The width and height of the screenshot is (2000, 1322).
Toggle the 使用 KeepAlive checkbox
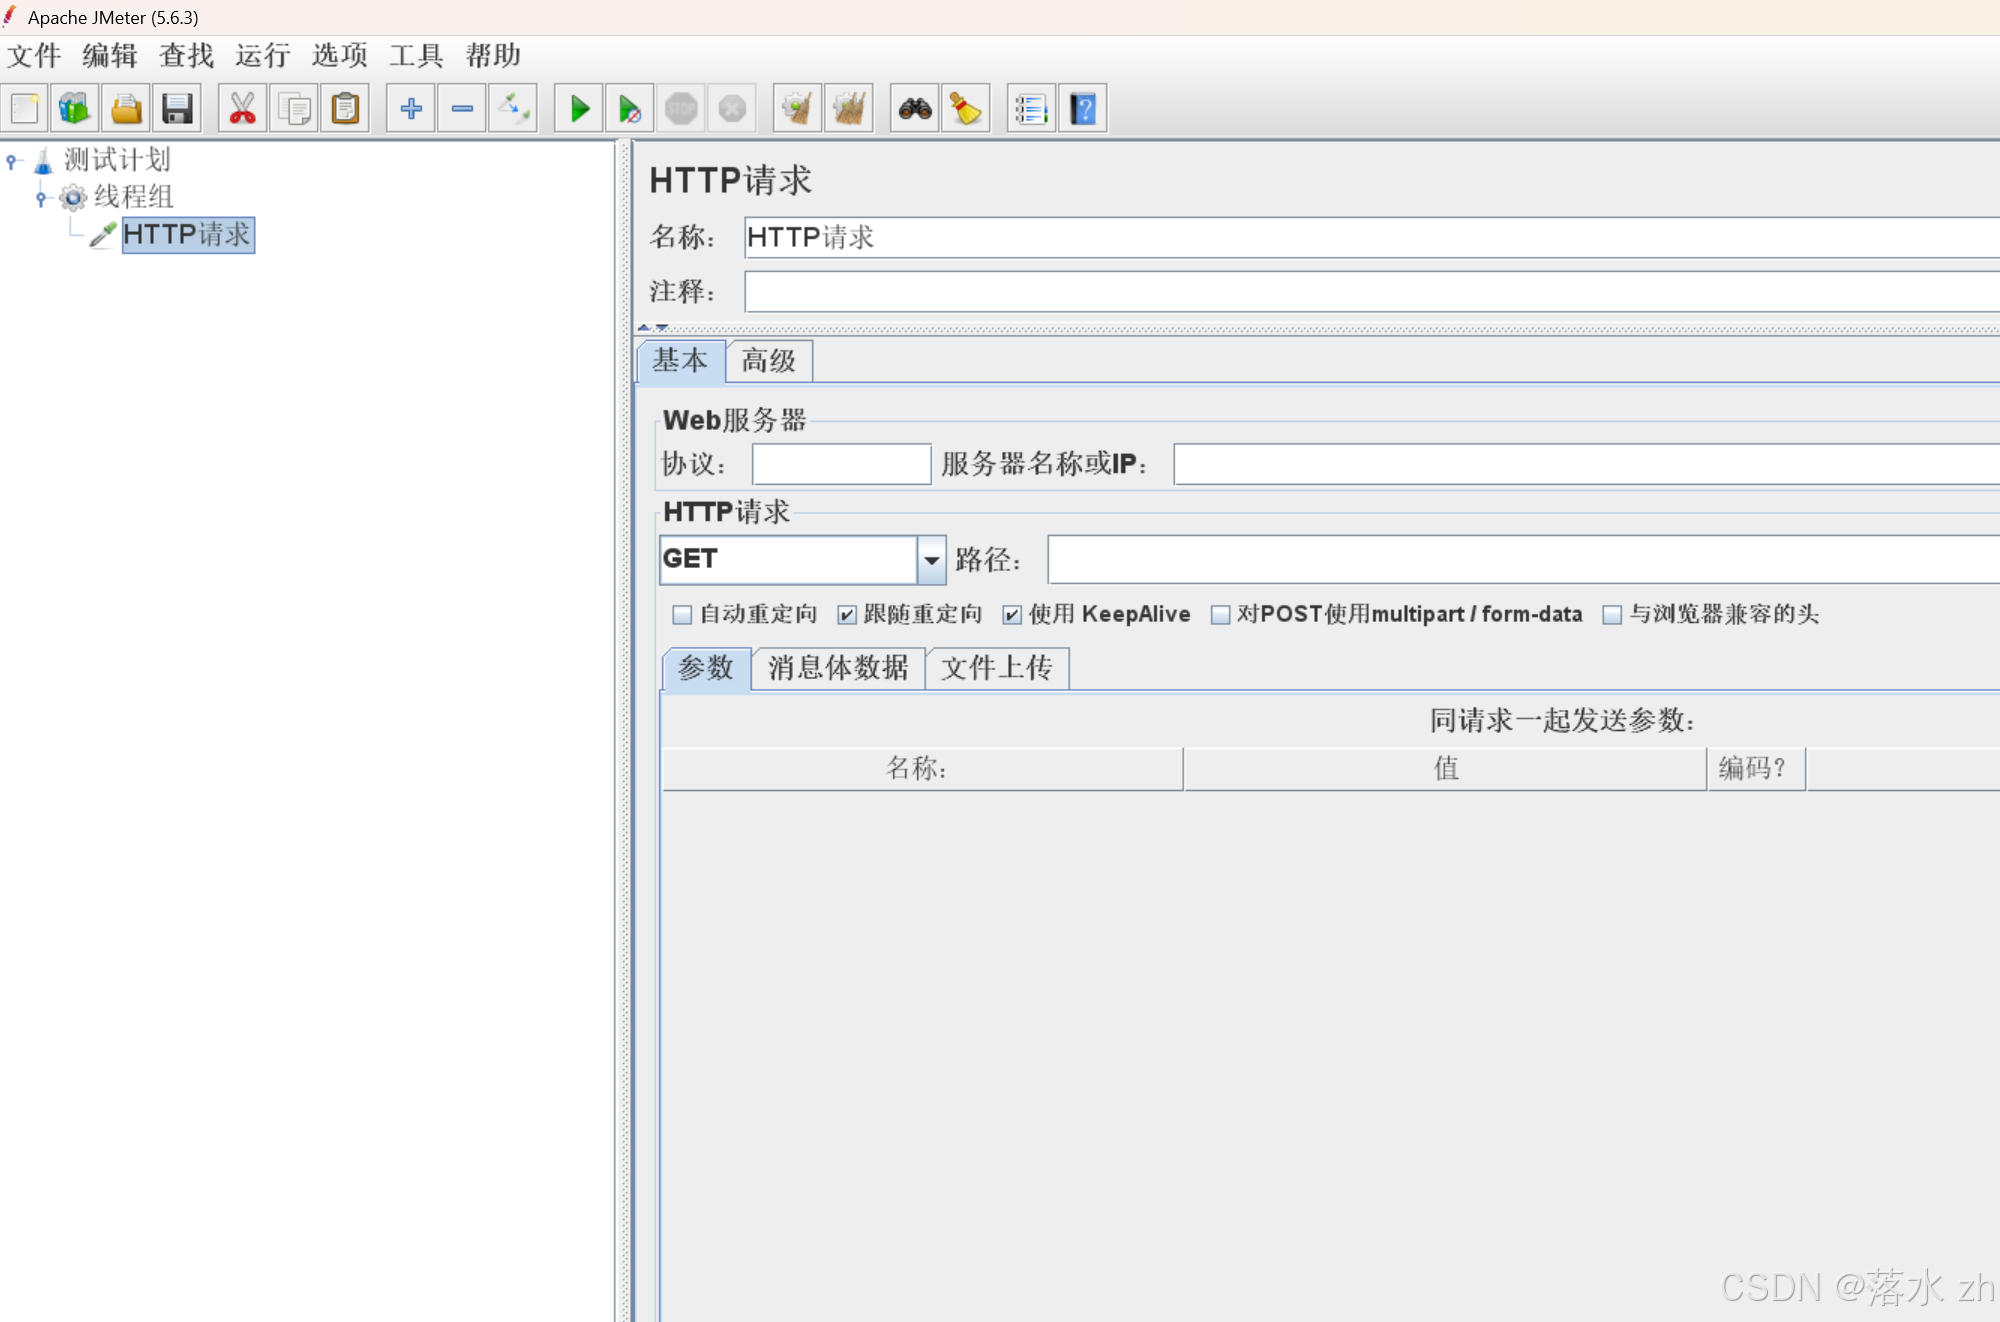[x=1012, y=615]
